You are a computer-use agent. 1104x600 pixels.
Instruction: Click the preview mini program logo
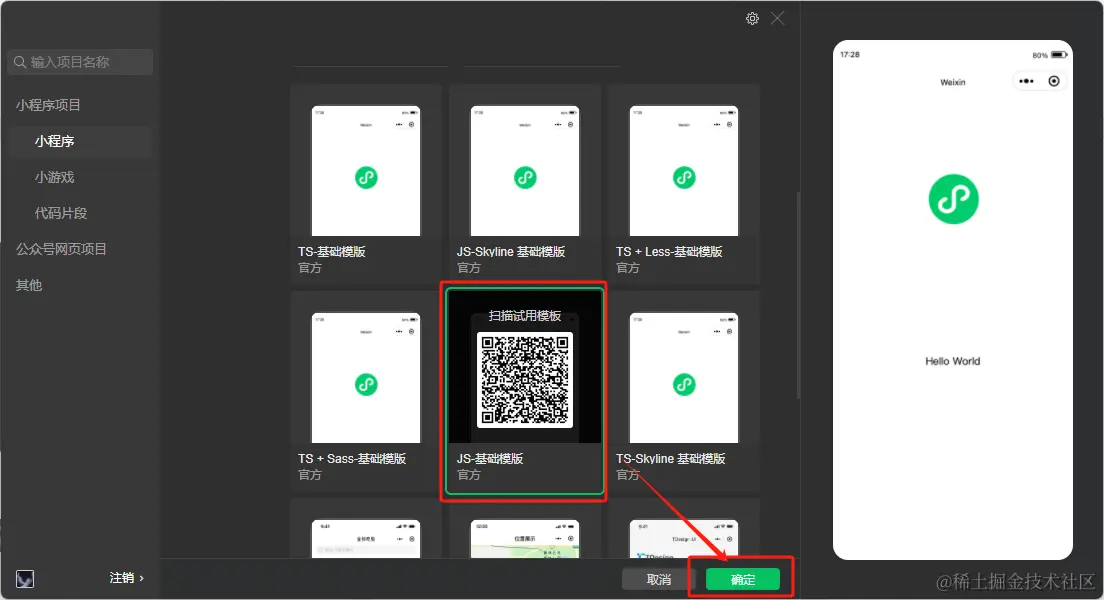[x=953, y=199]
